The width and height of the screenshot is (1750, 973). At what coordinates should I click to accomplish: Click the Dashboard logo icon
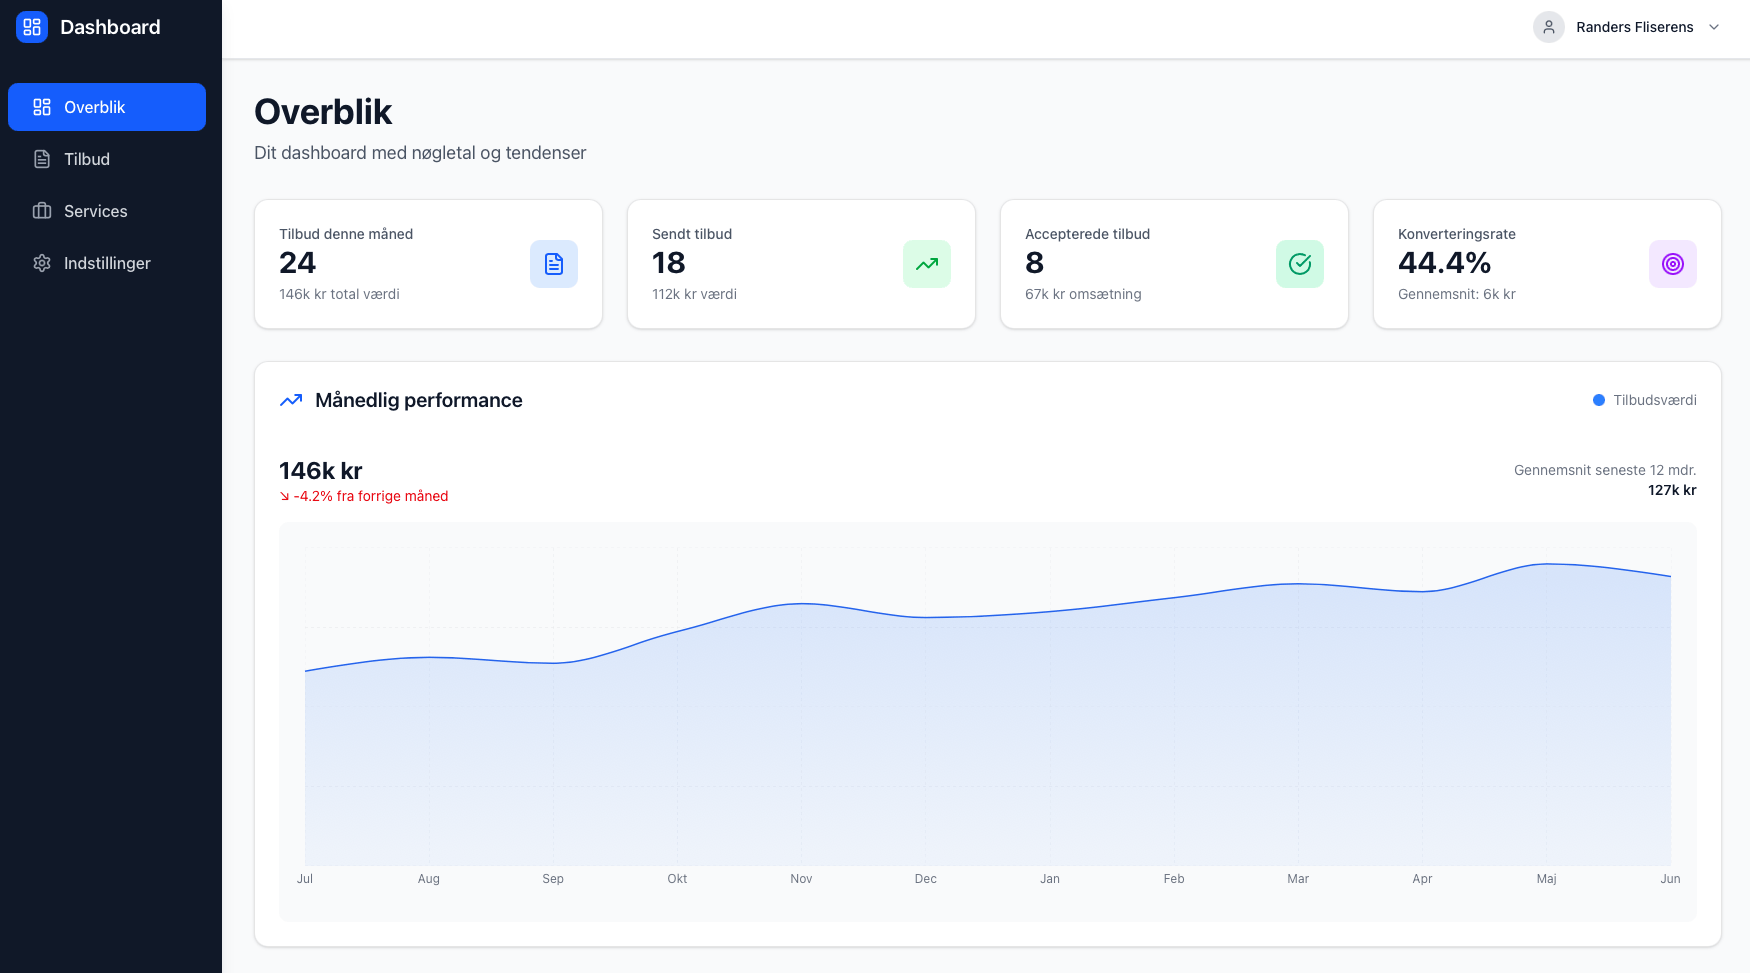(x=32, y=27)
